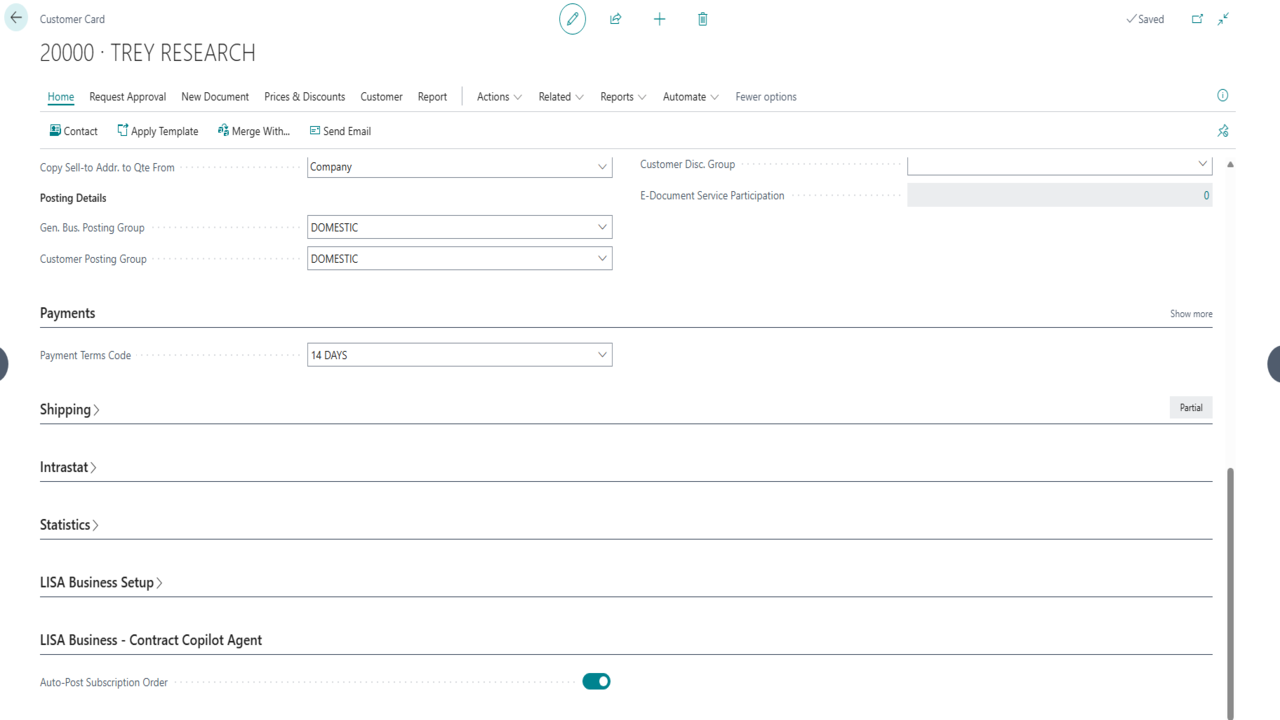The height and width of the screenshot is (720, 1280).
Task: Open the Actions menu
Action: click(x=499, y=97)
